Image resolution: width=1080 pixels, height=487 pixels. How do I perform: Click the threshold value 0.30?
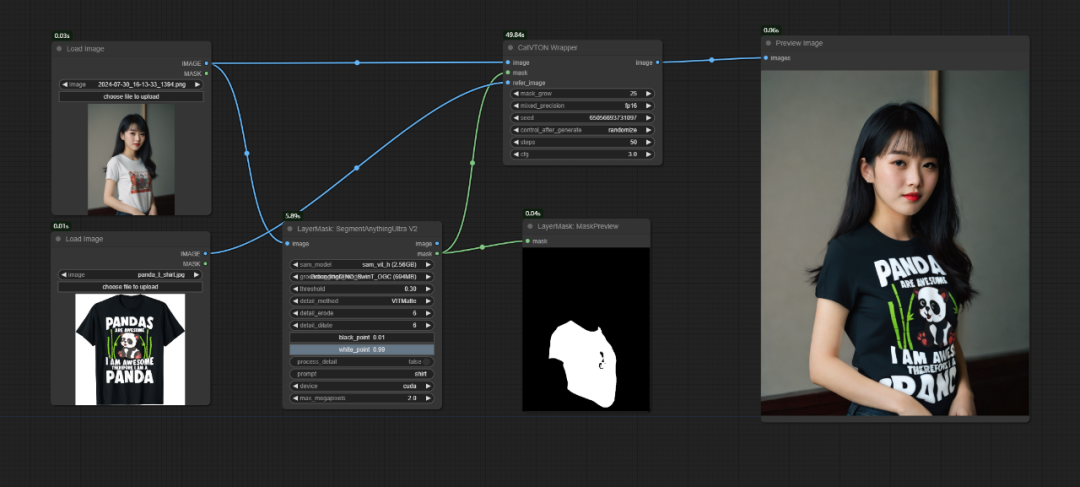pyautogui.click(x=411, y=289)
